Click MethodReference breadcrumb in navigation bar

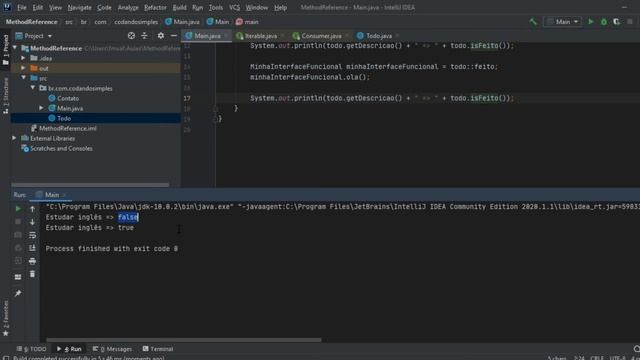[31, 22]
